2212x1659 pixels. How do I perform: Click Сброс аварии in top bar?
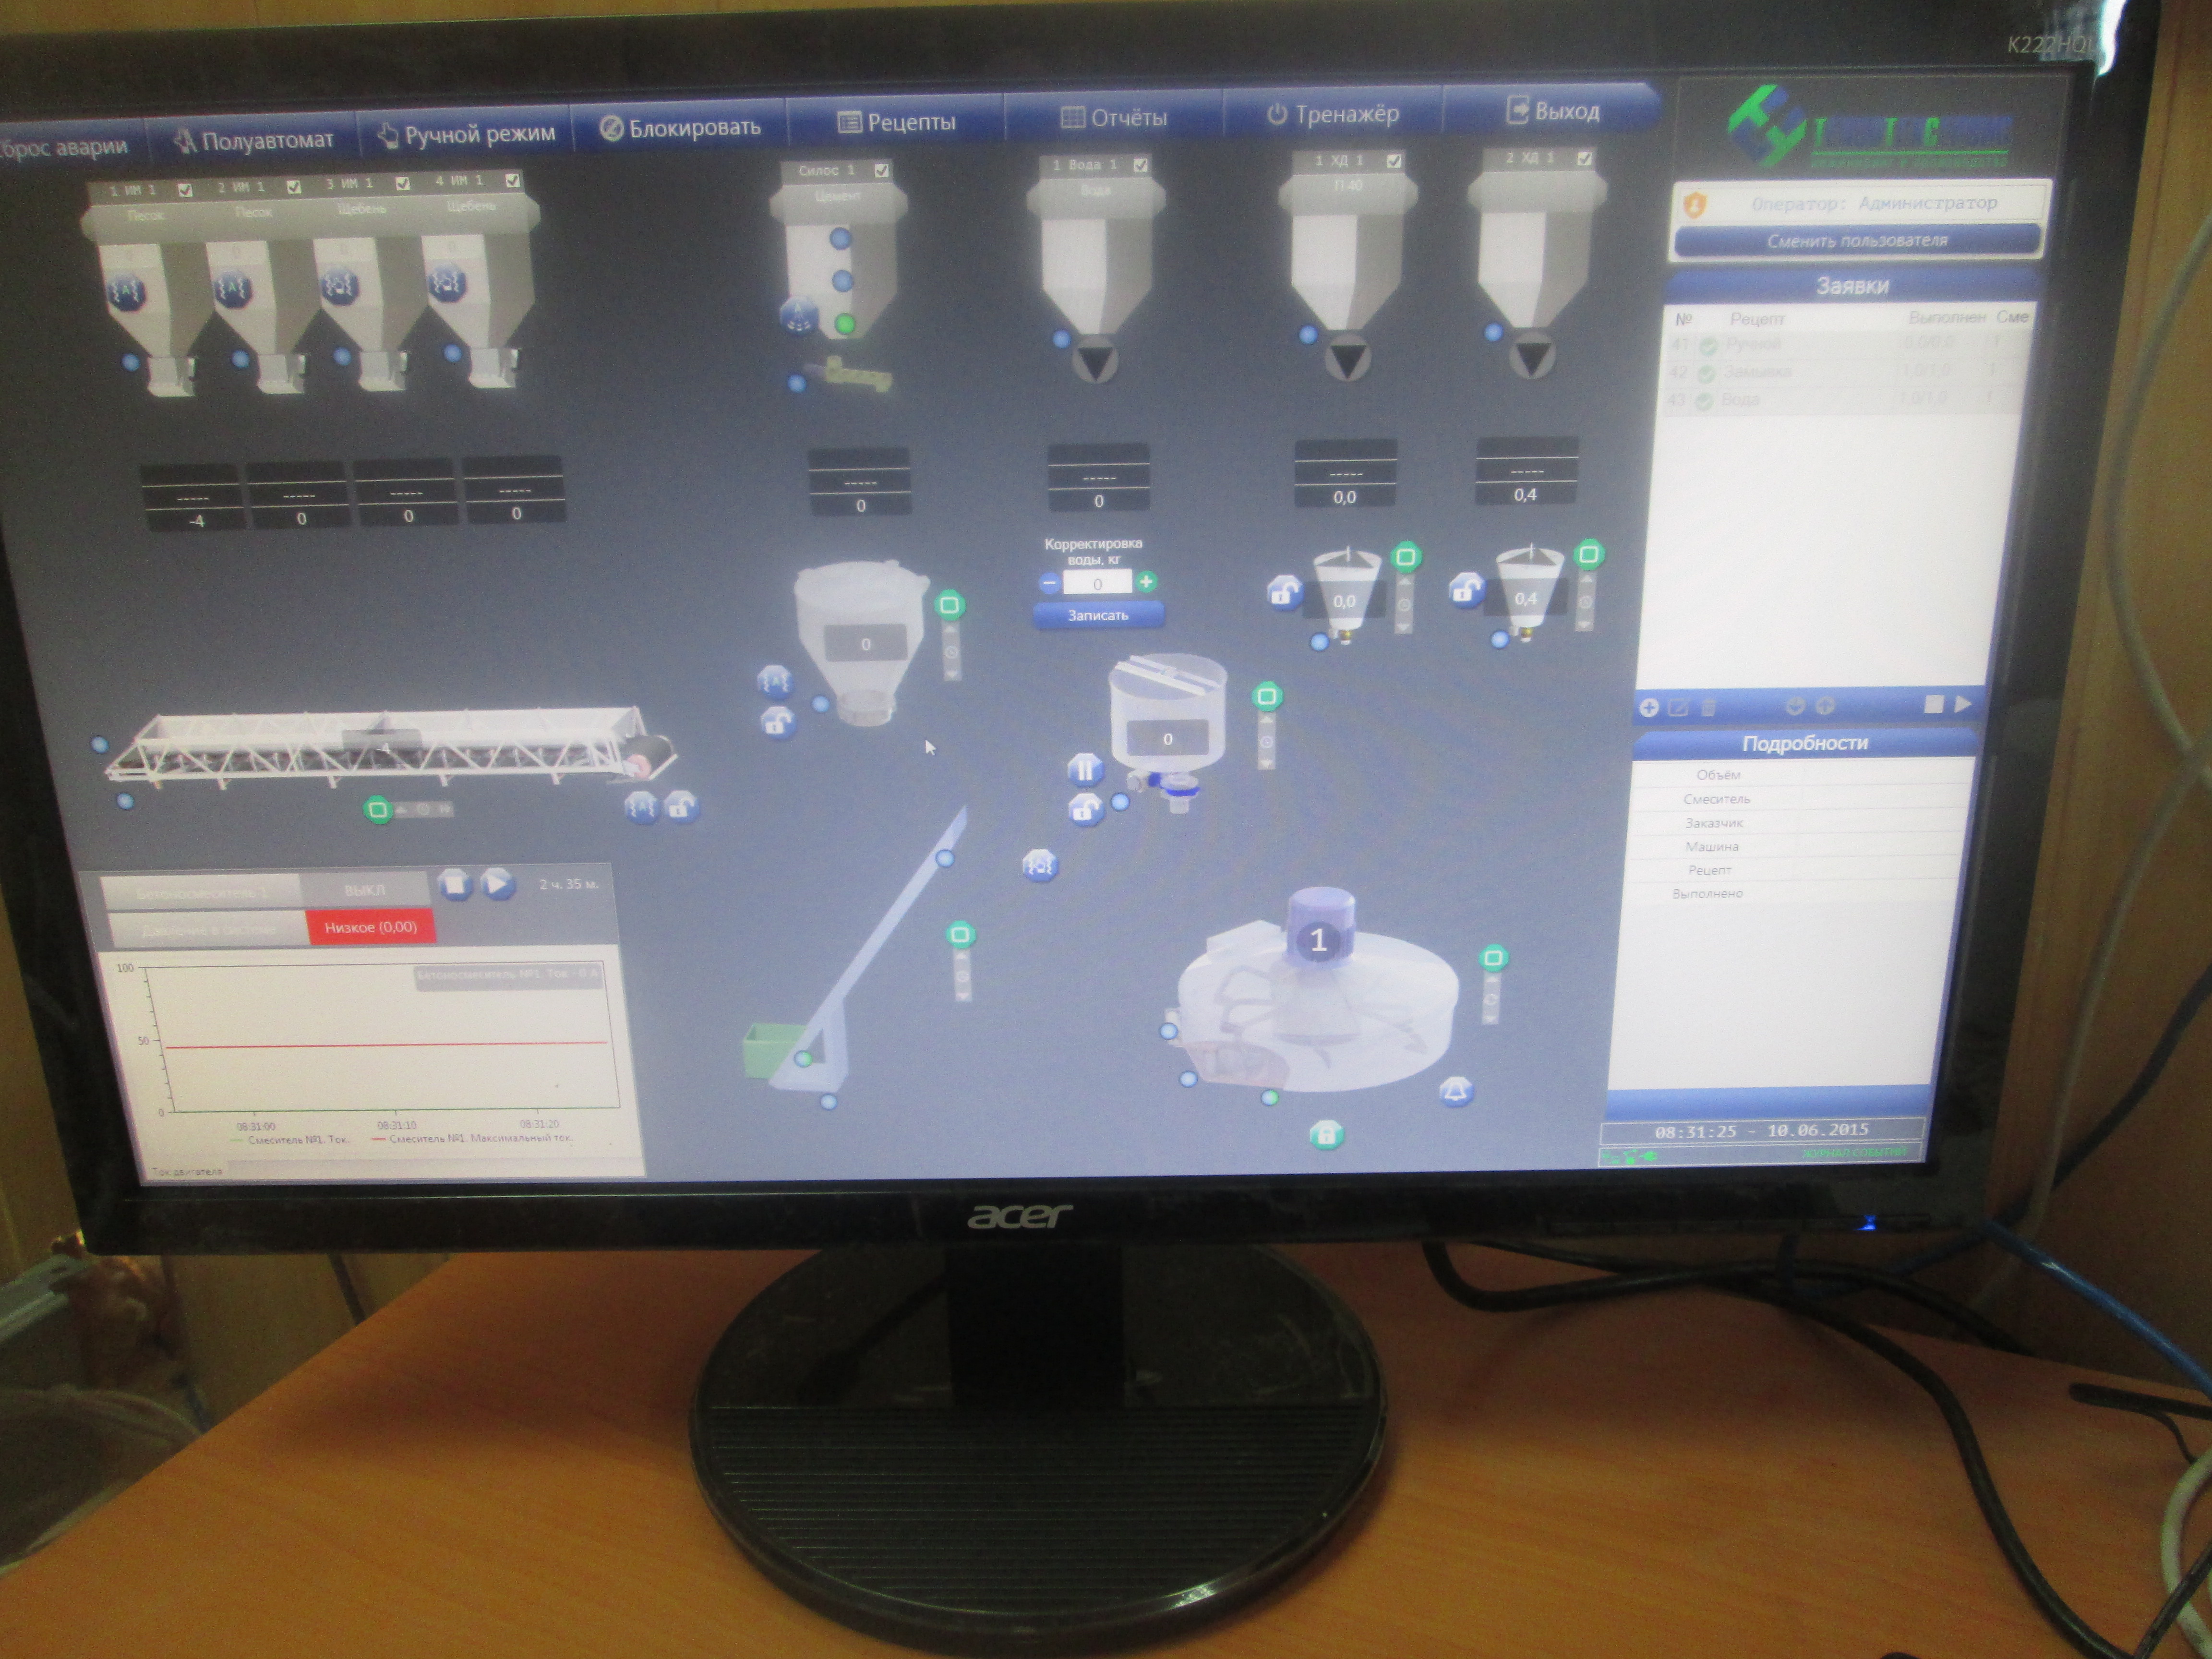coord(64,148)
